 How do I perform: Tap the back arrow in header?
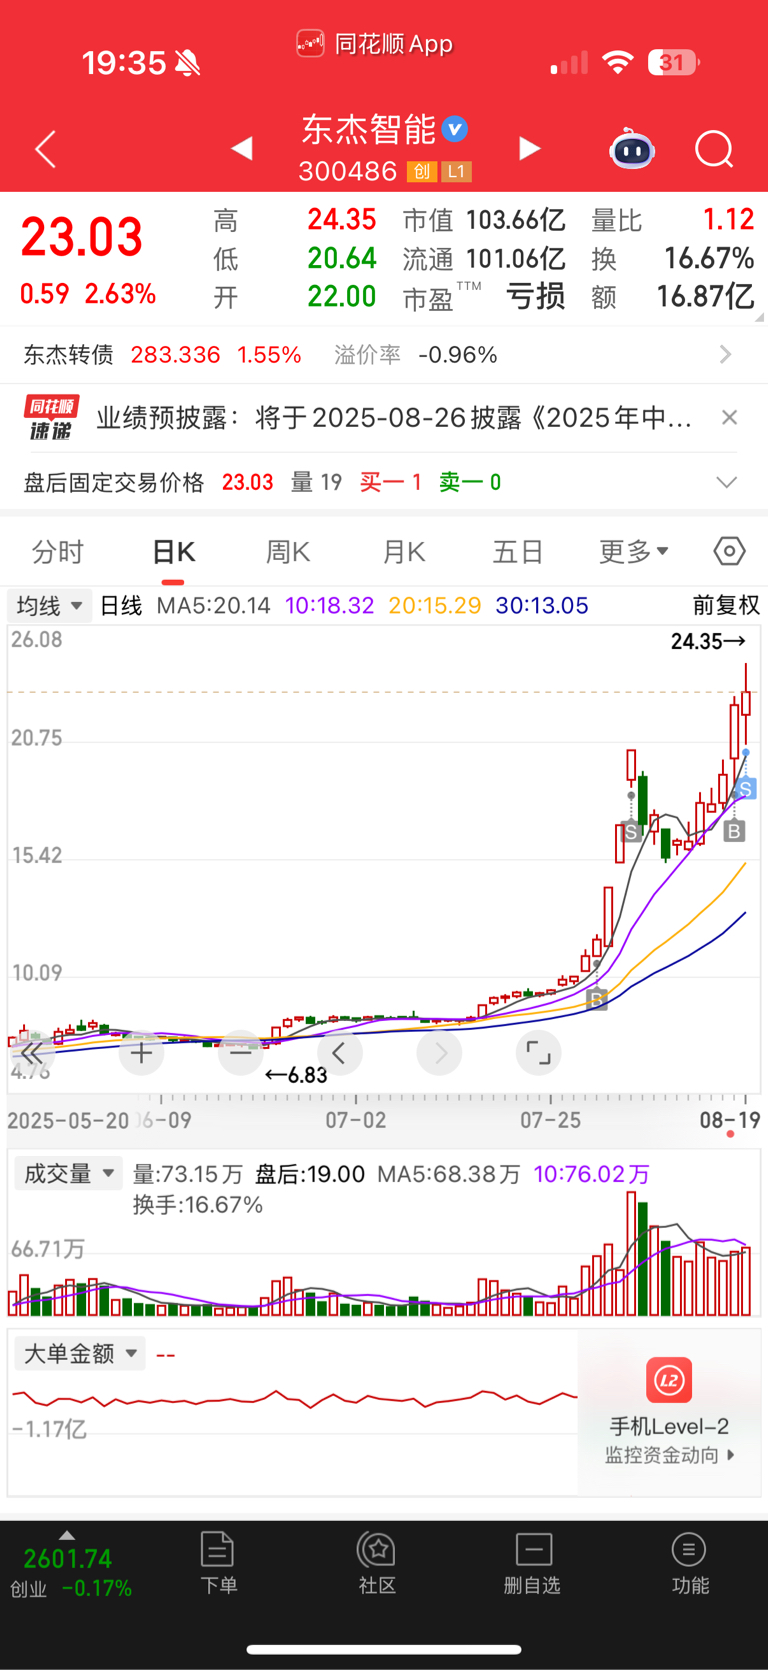pos(45,150)
